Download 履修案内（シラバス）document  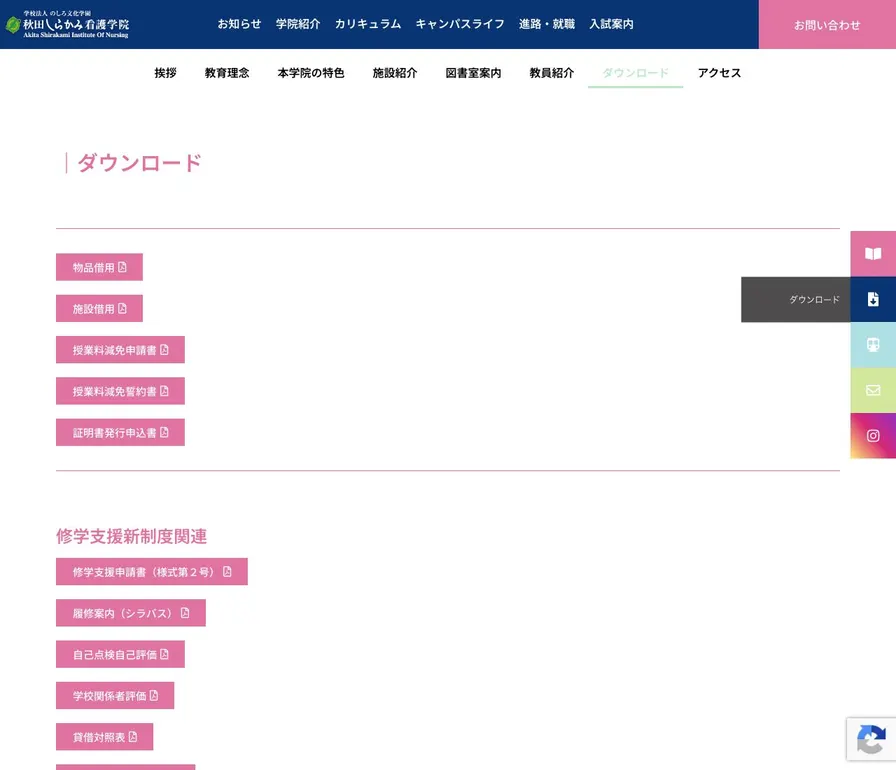131,613
